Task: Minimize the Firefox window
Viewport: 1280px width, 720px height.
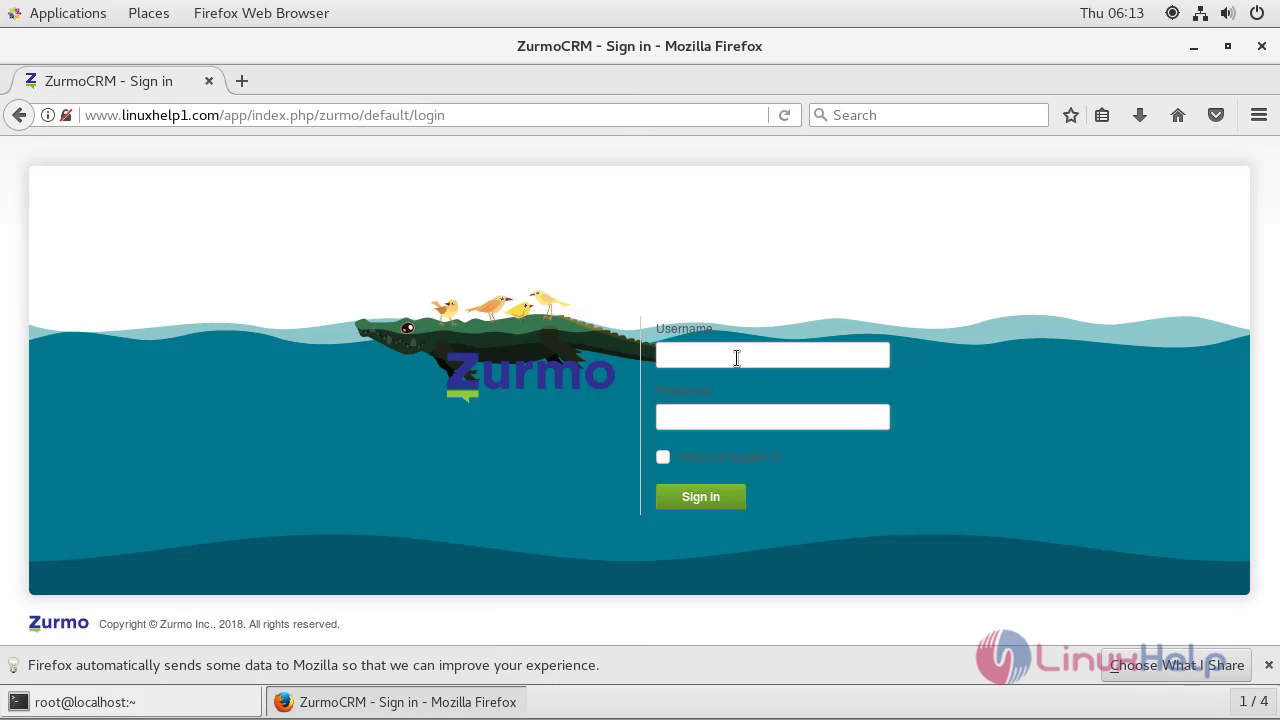Action: (1194, 47)
